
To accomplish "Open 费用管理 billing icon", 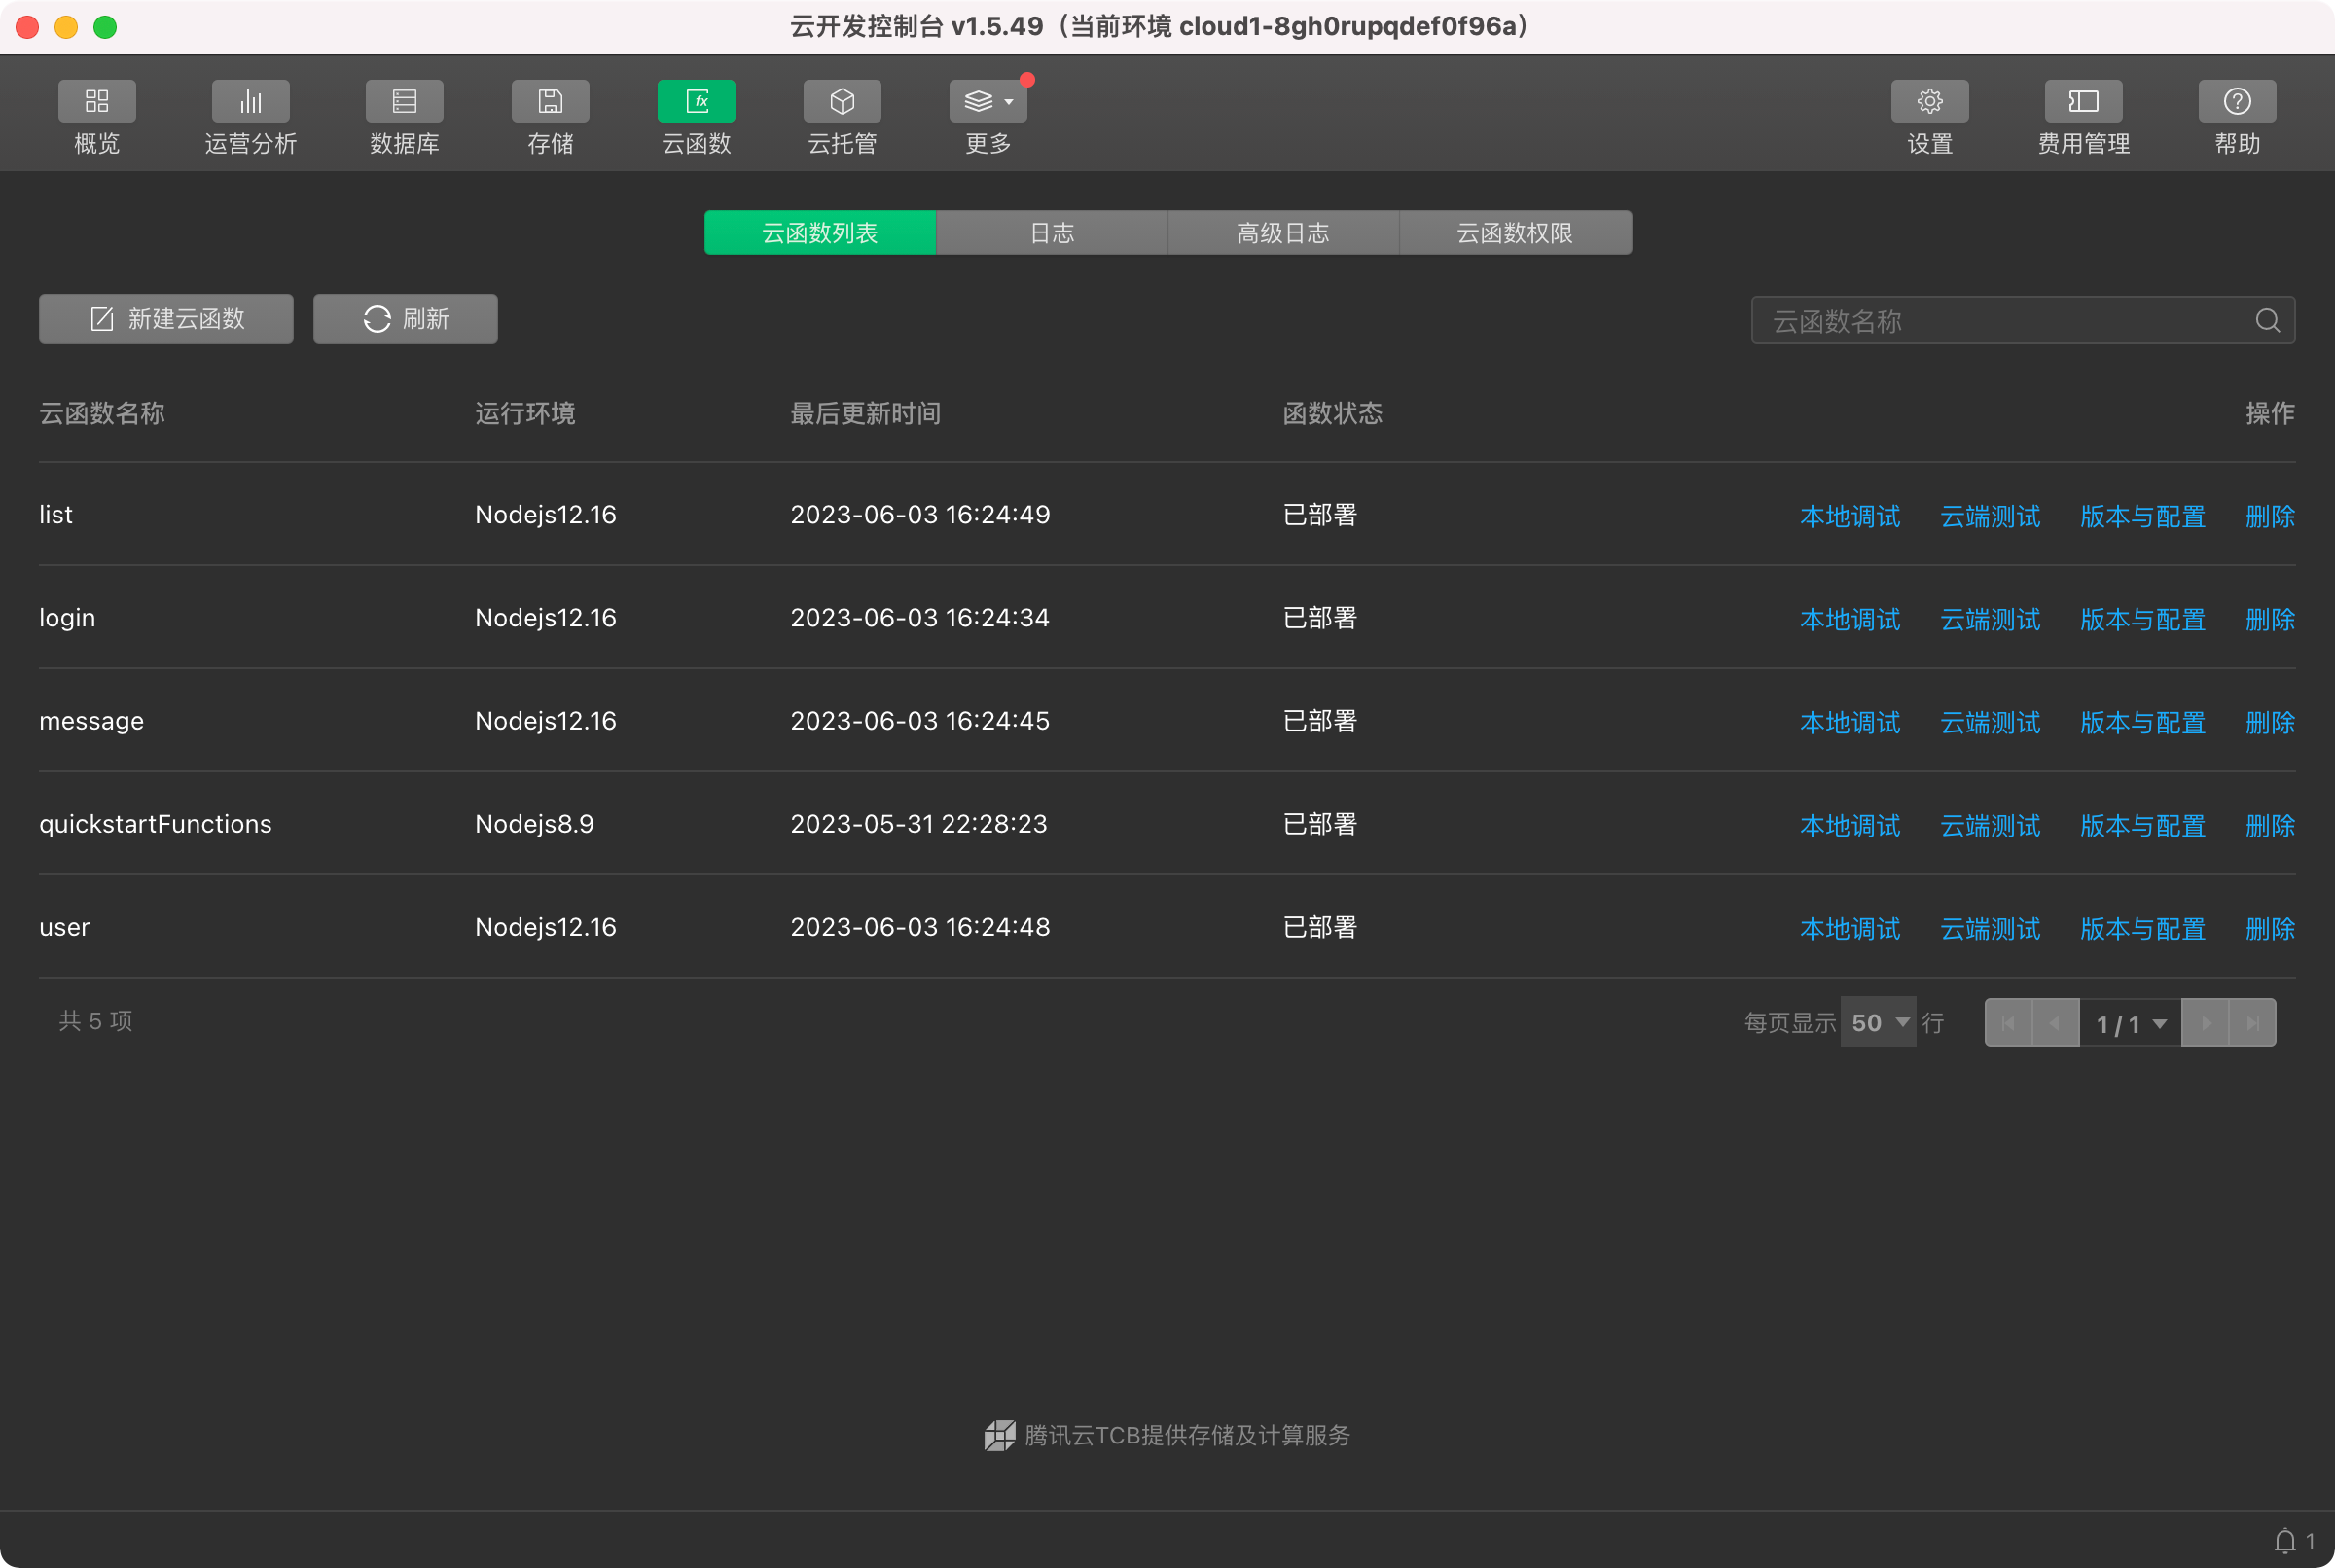I will pos(2083,101).
